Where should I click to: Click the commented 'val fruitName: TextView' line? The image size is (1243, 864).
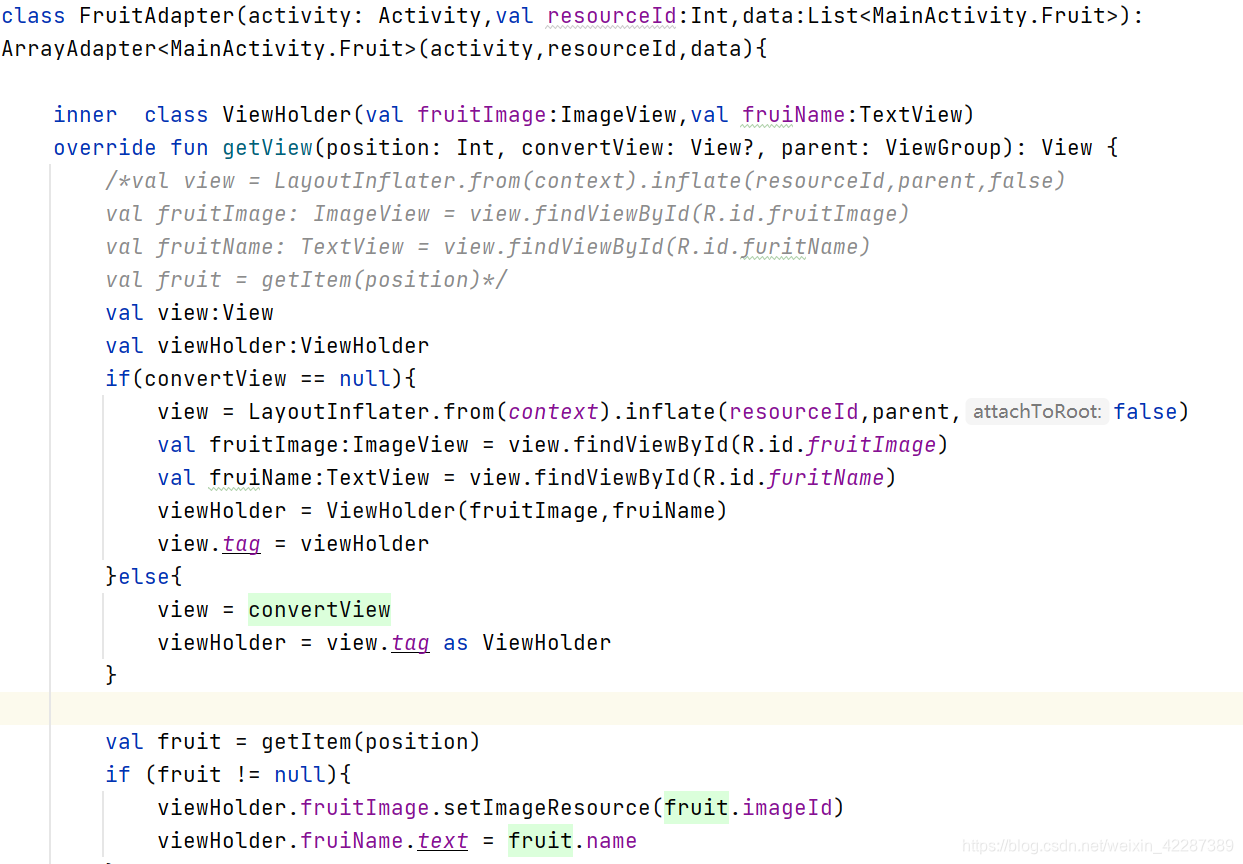[x=488, y=247]
